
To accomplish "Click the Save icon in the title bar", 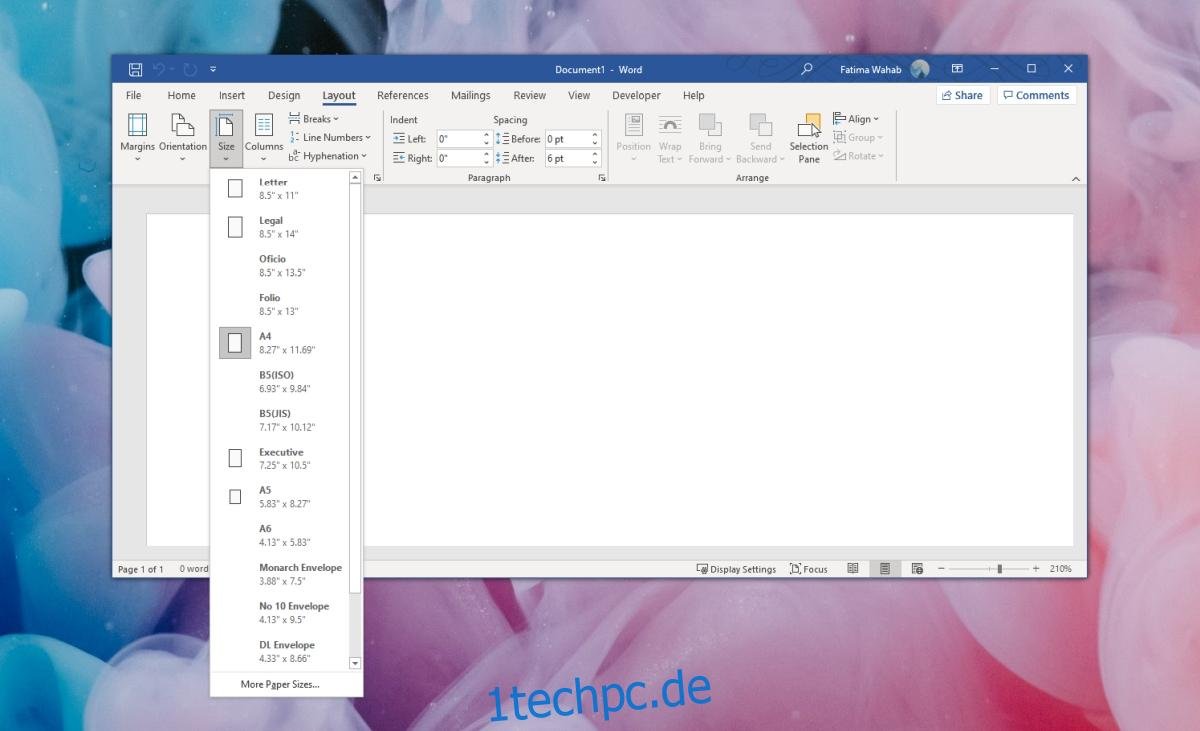I will [135, 69].
